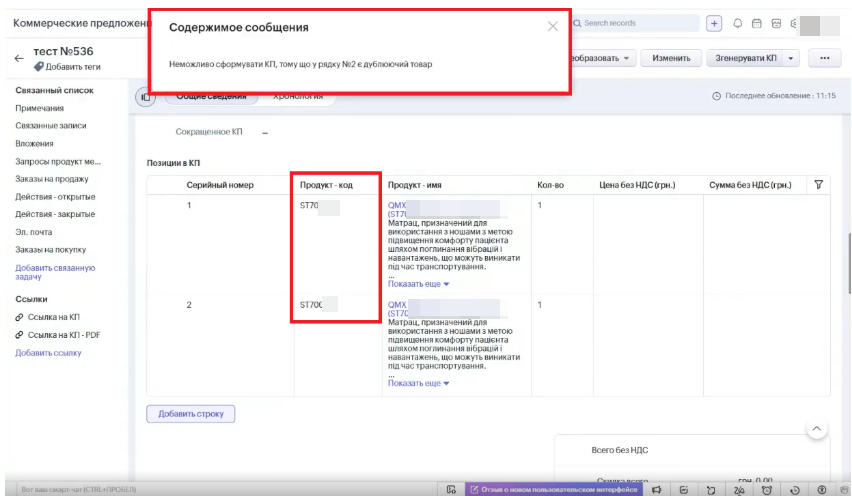Open the Zia assistant icon in bottom bar
852x496 pixels.
point(739,489)
